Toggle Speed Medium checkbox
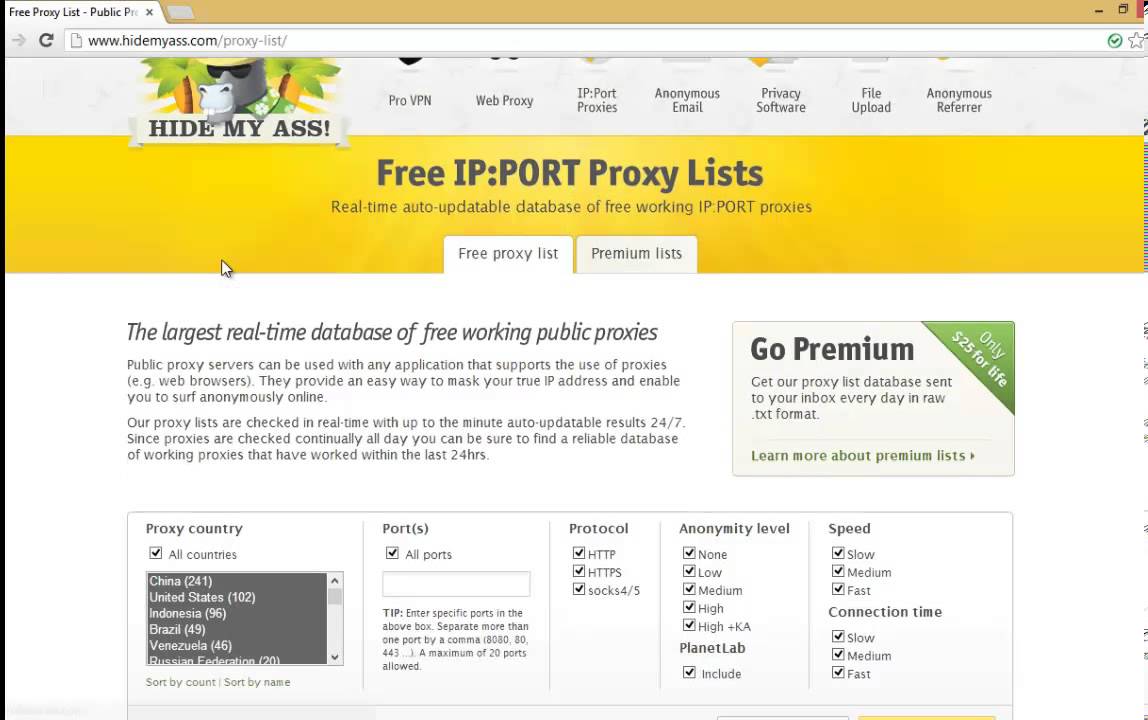This screenshot has width=1148, height=720. coord(838,571)
